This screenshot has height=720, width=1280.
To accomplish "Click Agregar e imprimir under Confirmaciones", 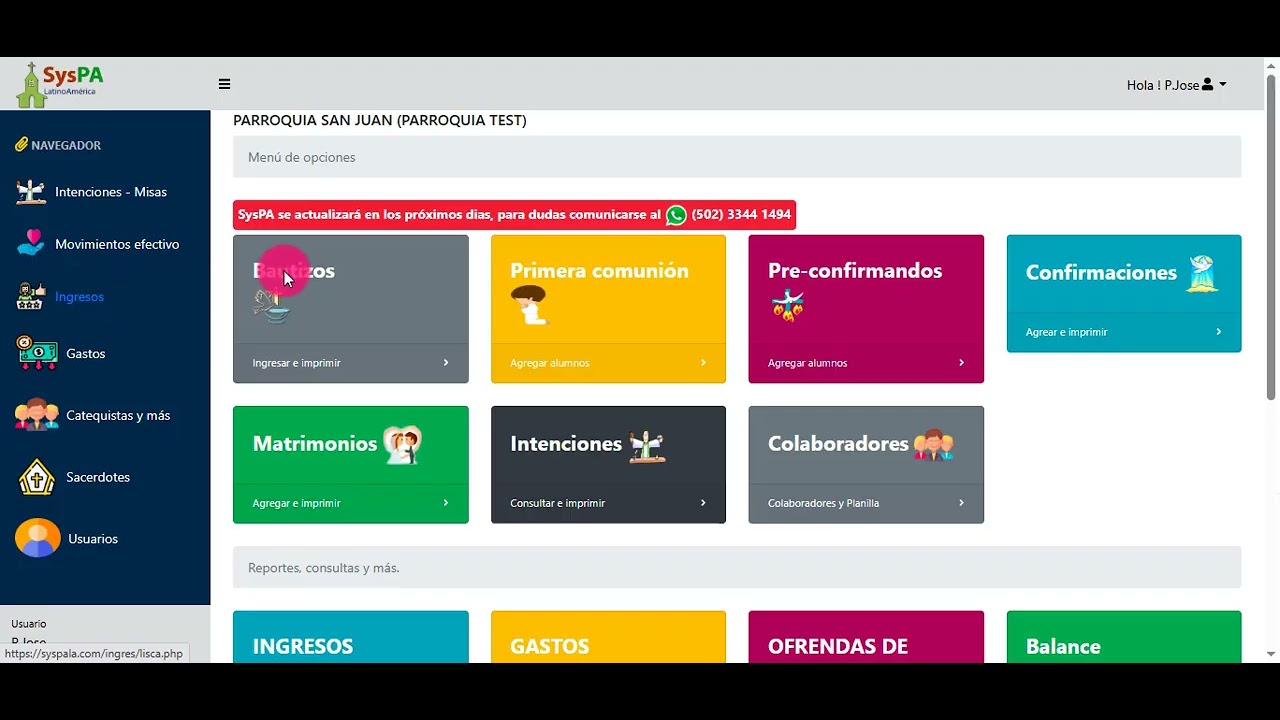I will [1067, 332].
